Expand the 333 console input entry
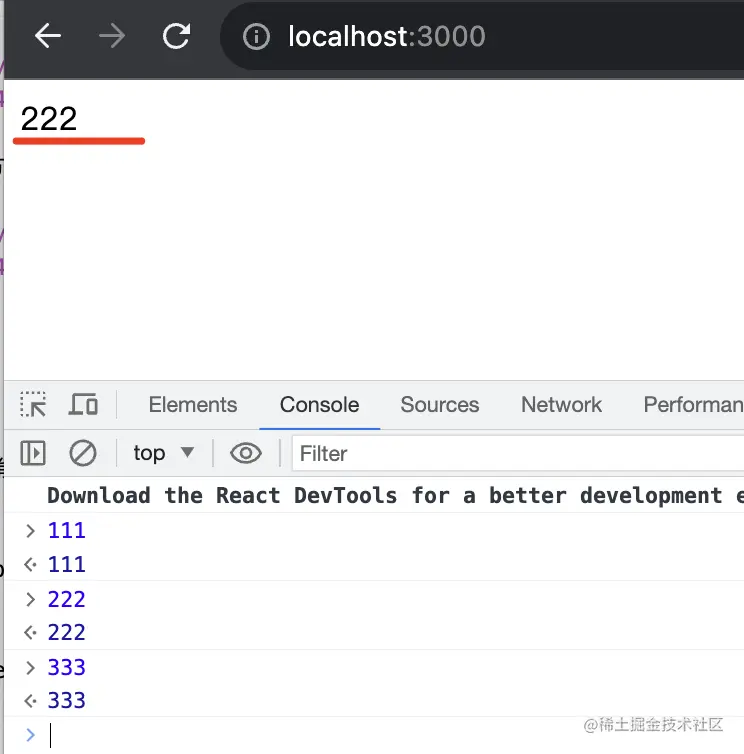 click(x=30, y=667)
